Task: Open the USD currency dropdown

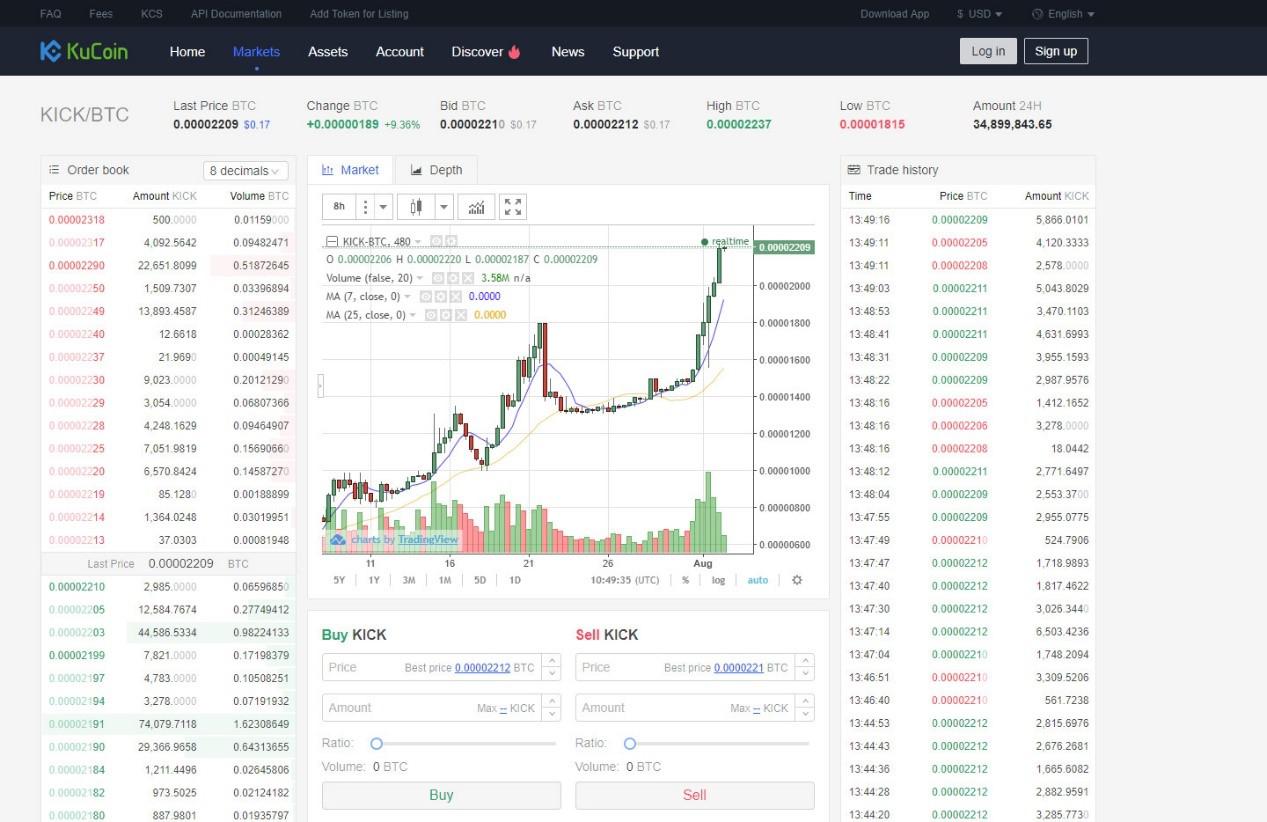Action: coord(979,14)
